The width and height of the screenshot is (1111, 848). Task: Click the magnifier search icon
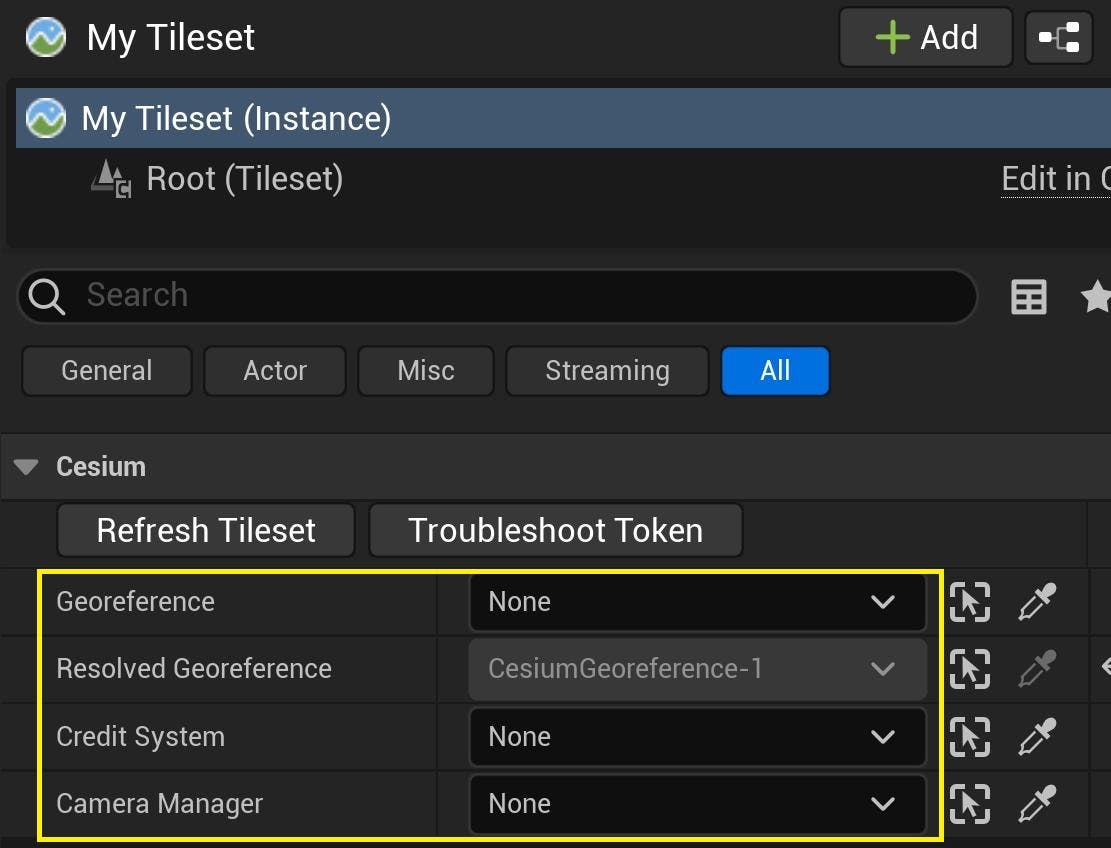pos(47,296)
